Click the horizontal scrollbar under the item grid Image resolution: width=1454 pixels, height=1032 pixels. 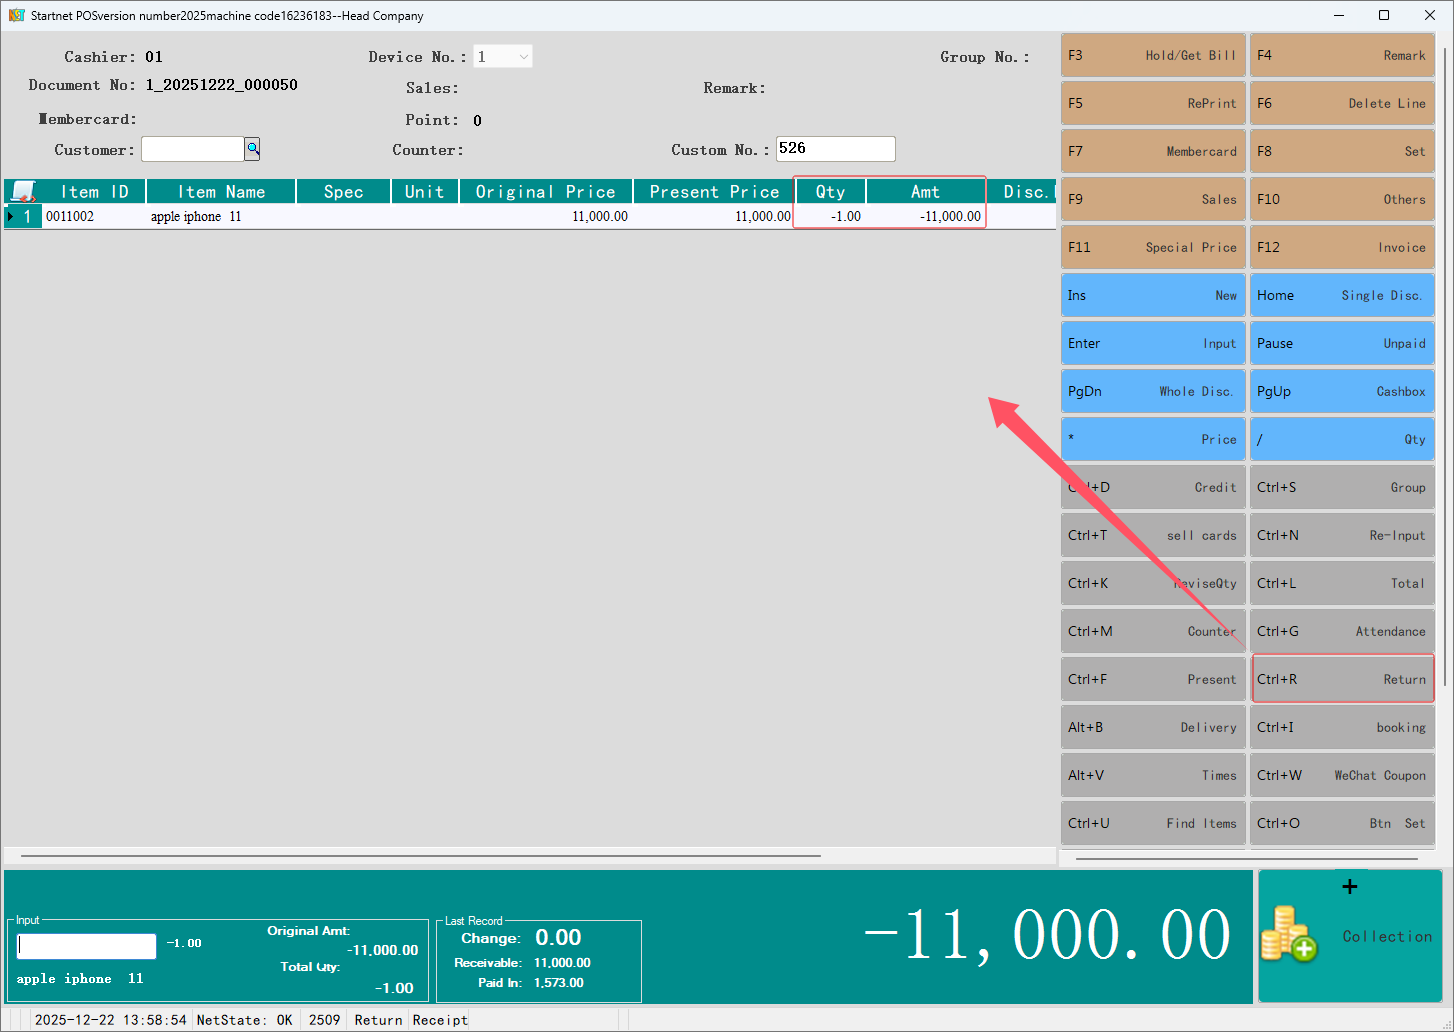(x=420, y=856)
